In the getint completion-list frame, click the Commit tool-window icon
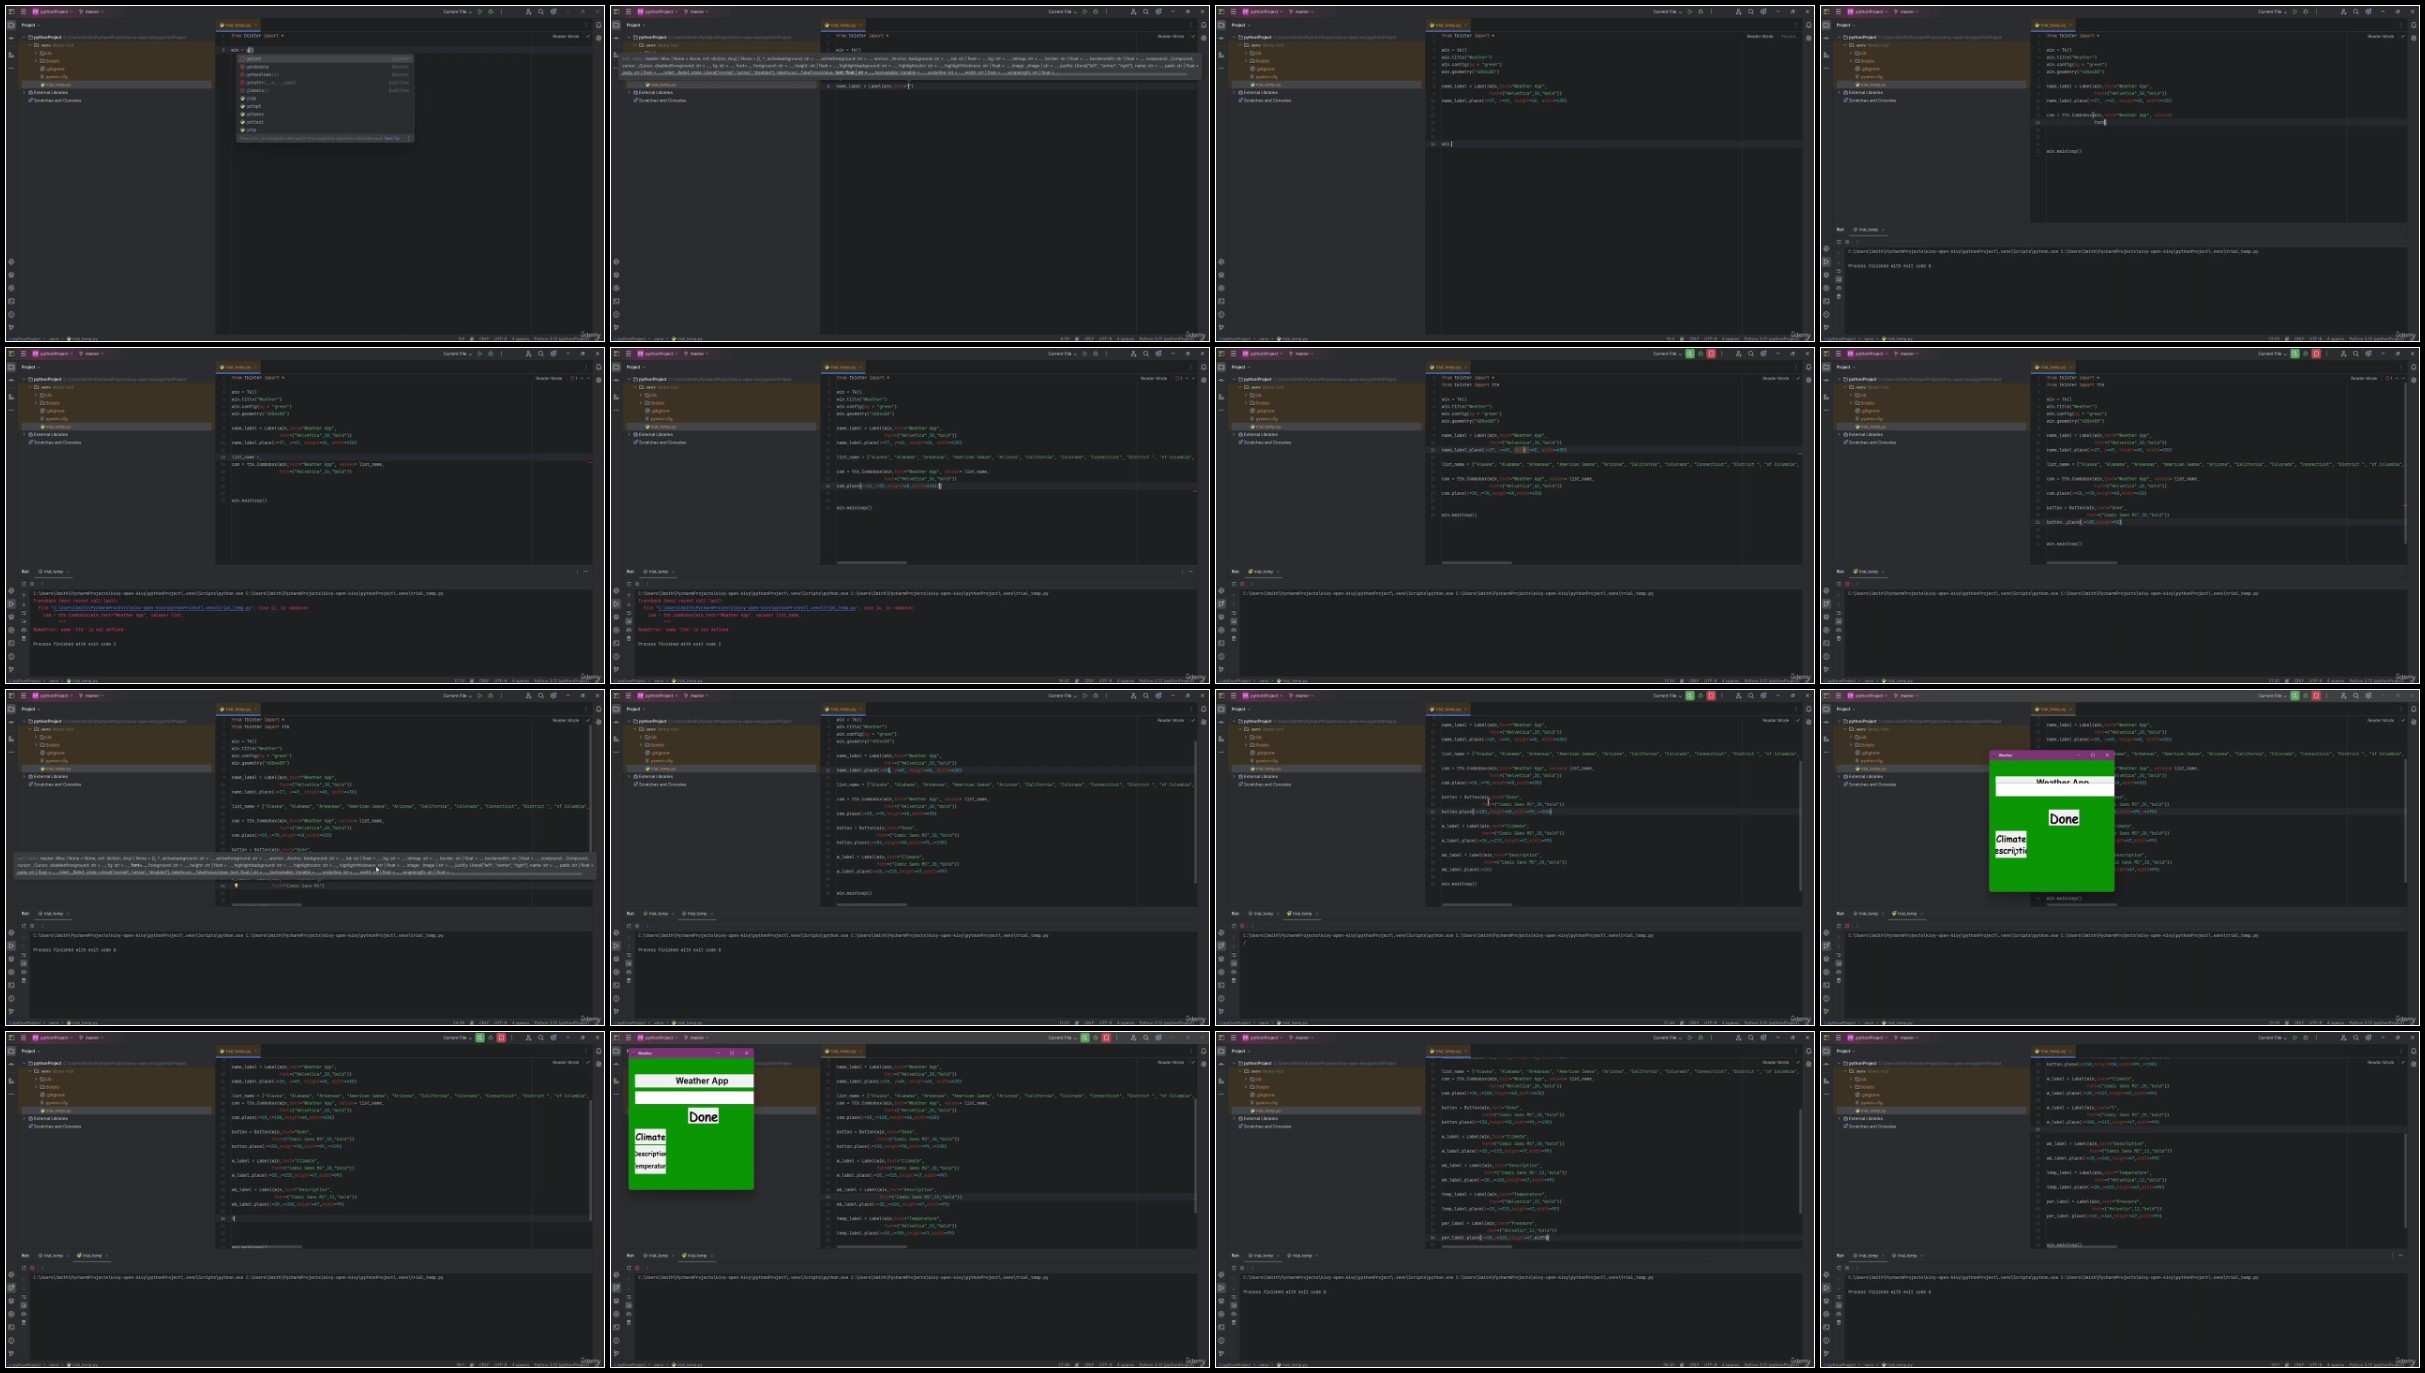This screenshot has width=2425, height=1373. click(x=11, y=38)
